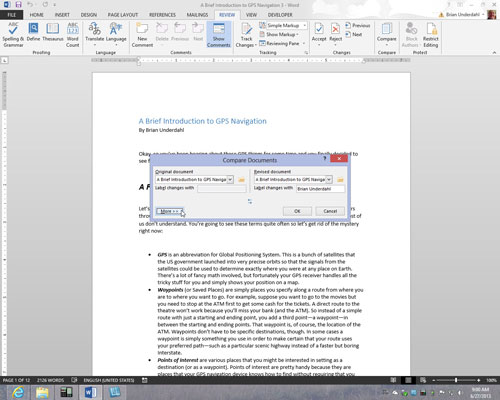
Task: Click the zoom in plus button
Action: click(479, 380)
